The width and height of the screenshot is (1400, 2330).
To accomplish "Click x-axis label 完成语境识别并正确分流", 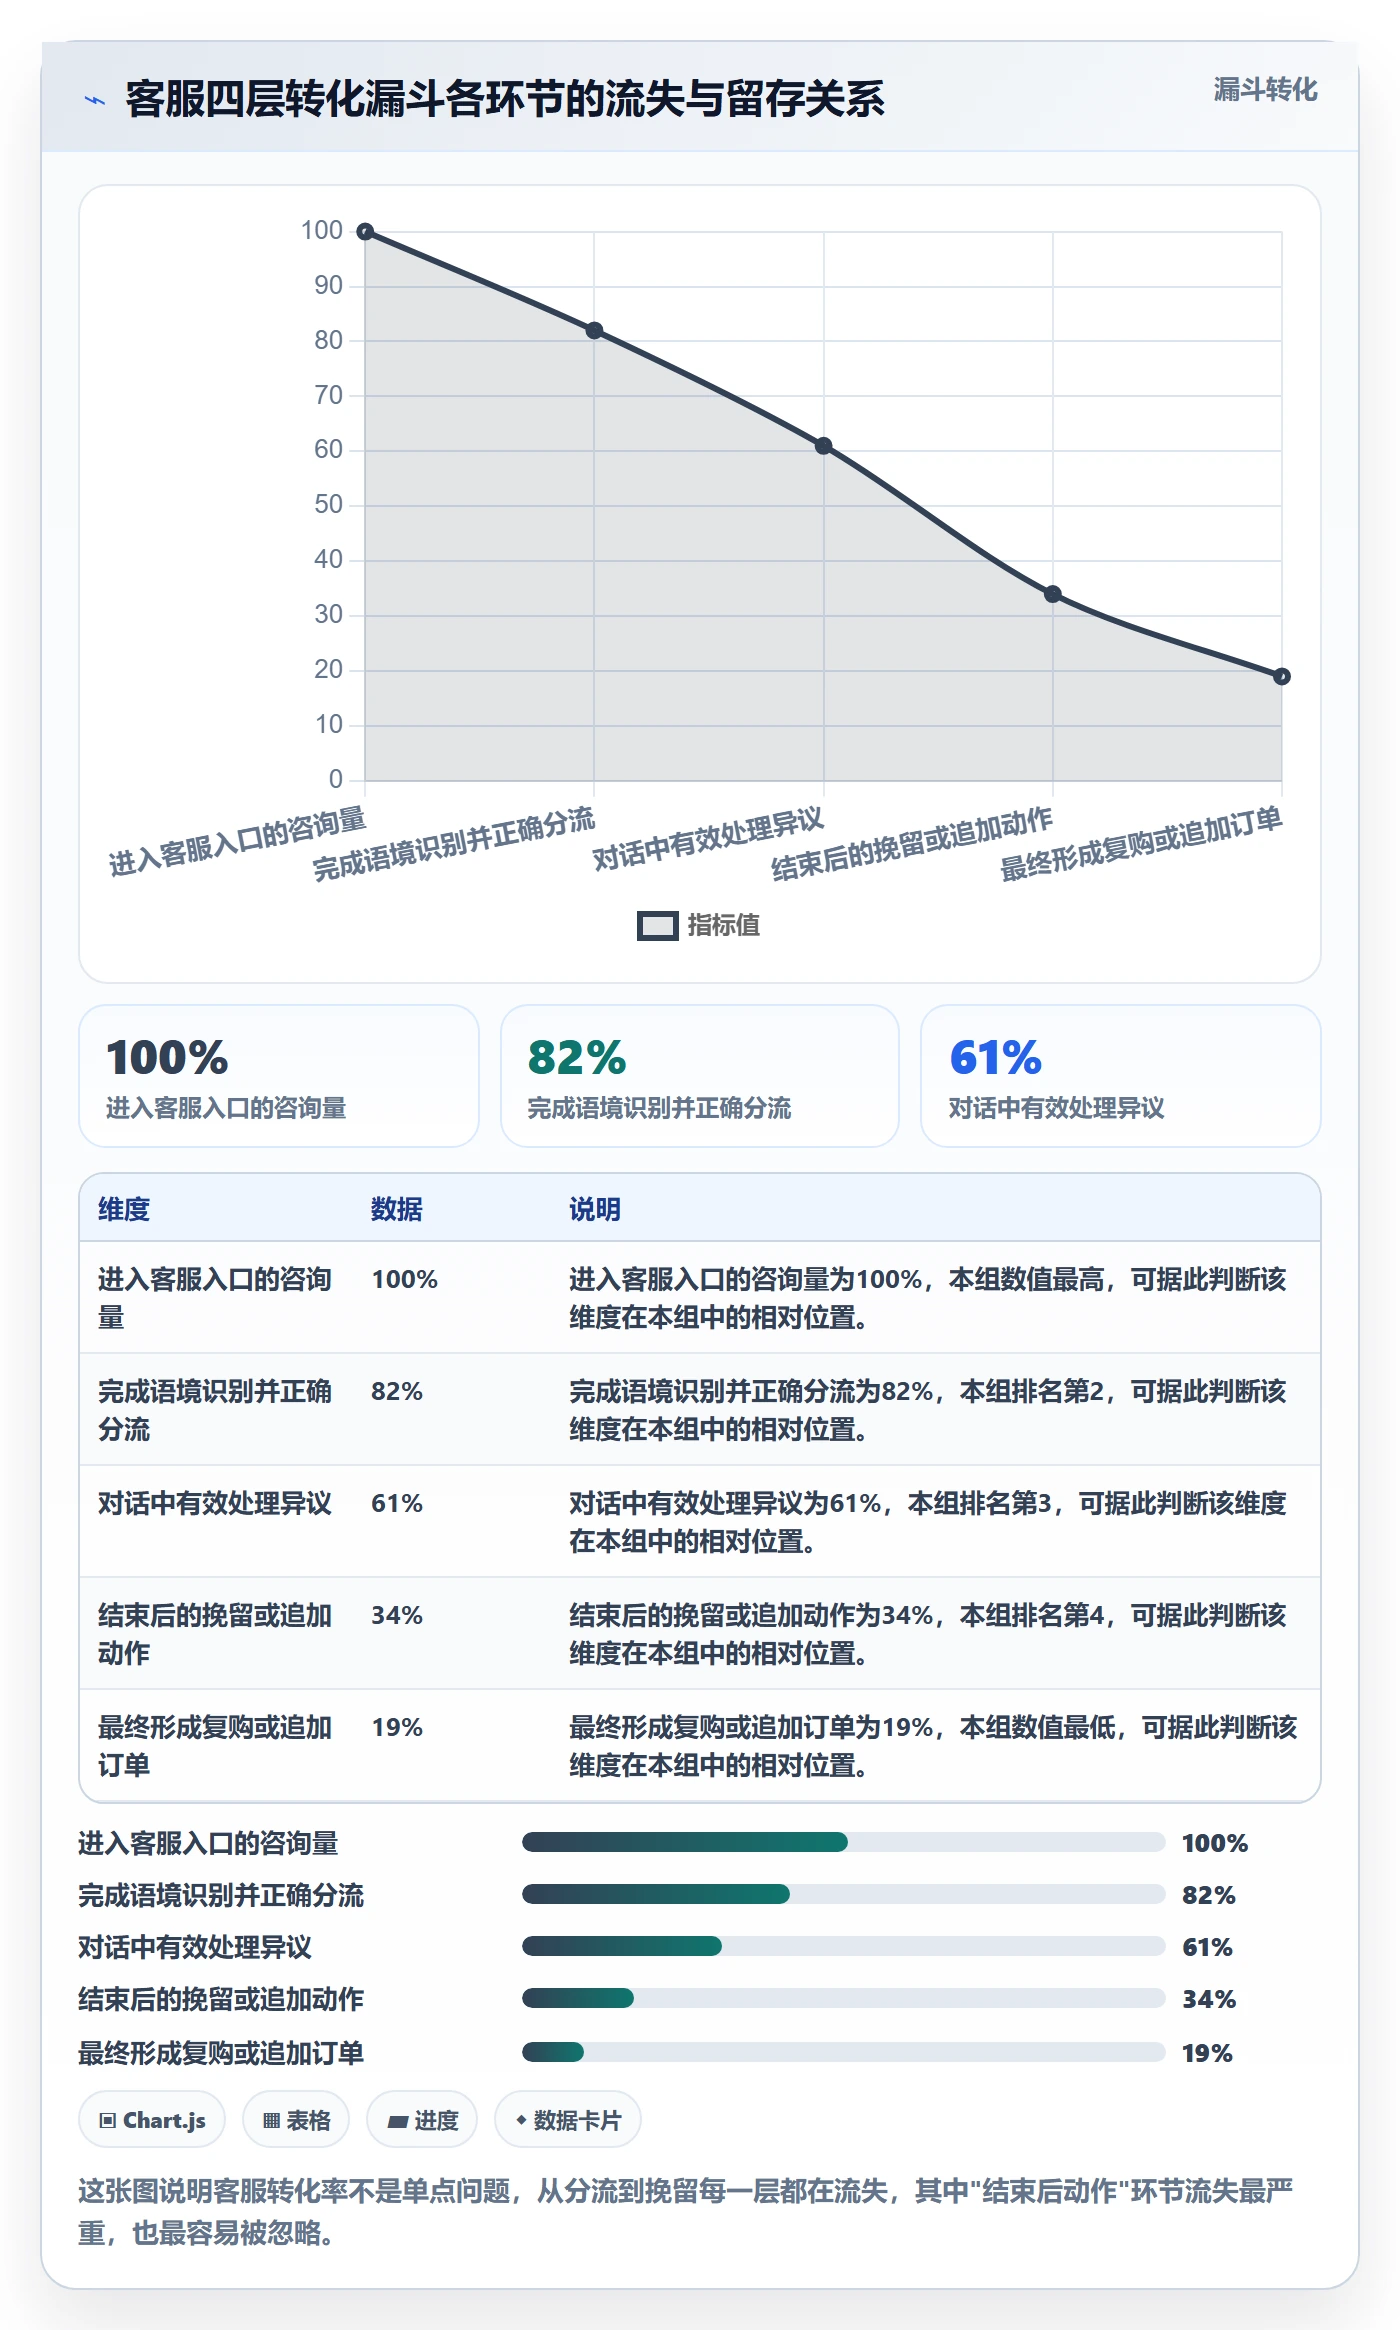I will (454, 844).
